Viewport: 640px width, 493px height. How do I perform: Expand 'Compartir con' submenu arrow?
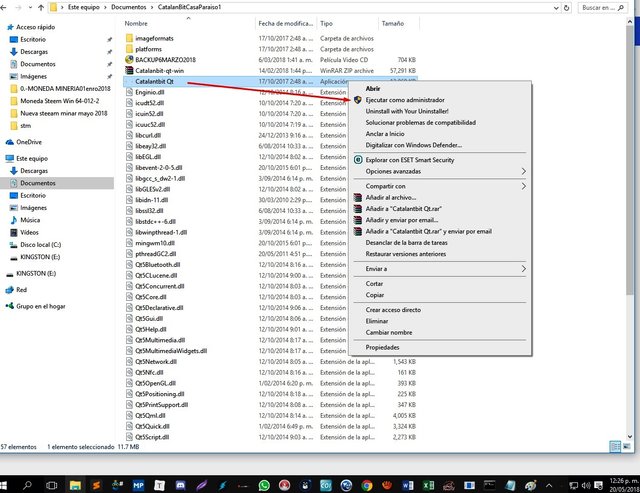(x=524, y=186)
